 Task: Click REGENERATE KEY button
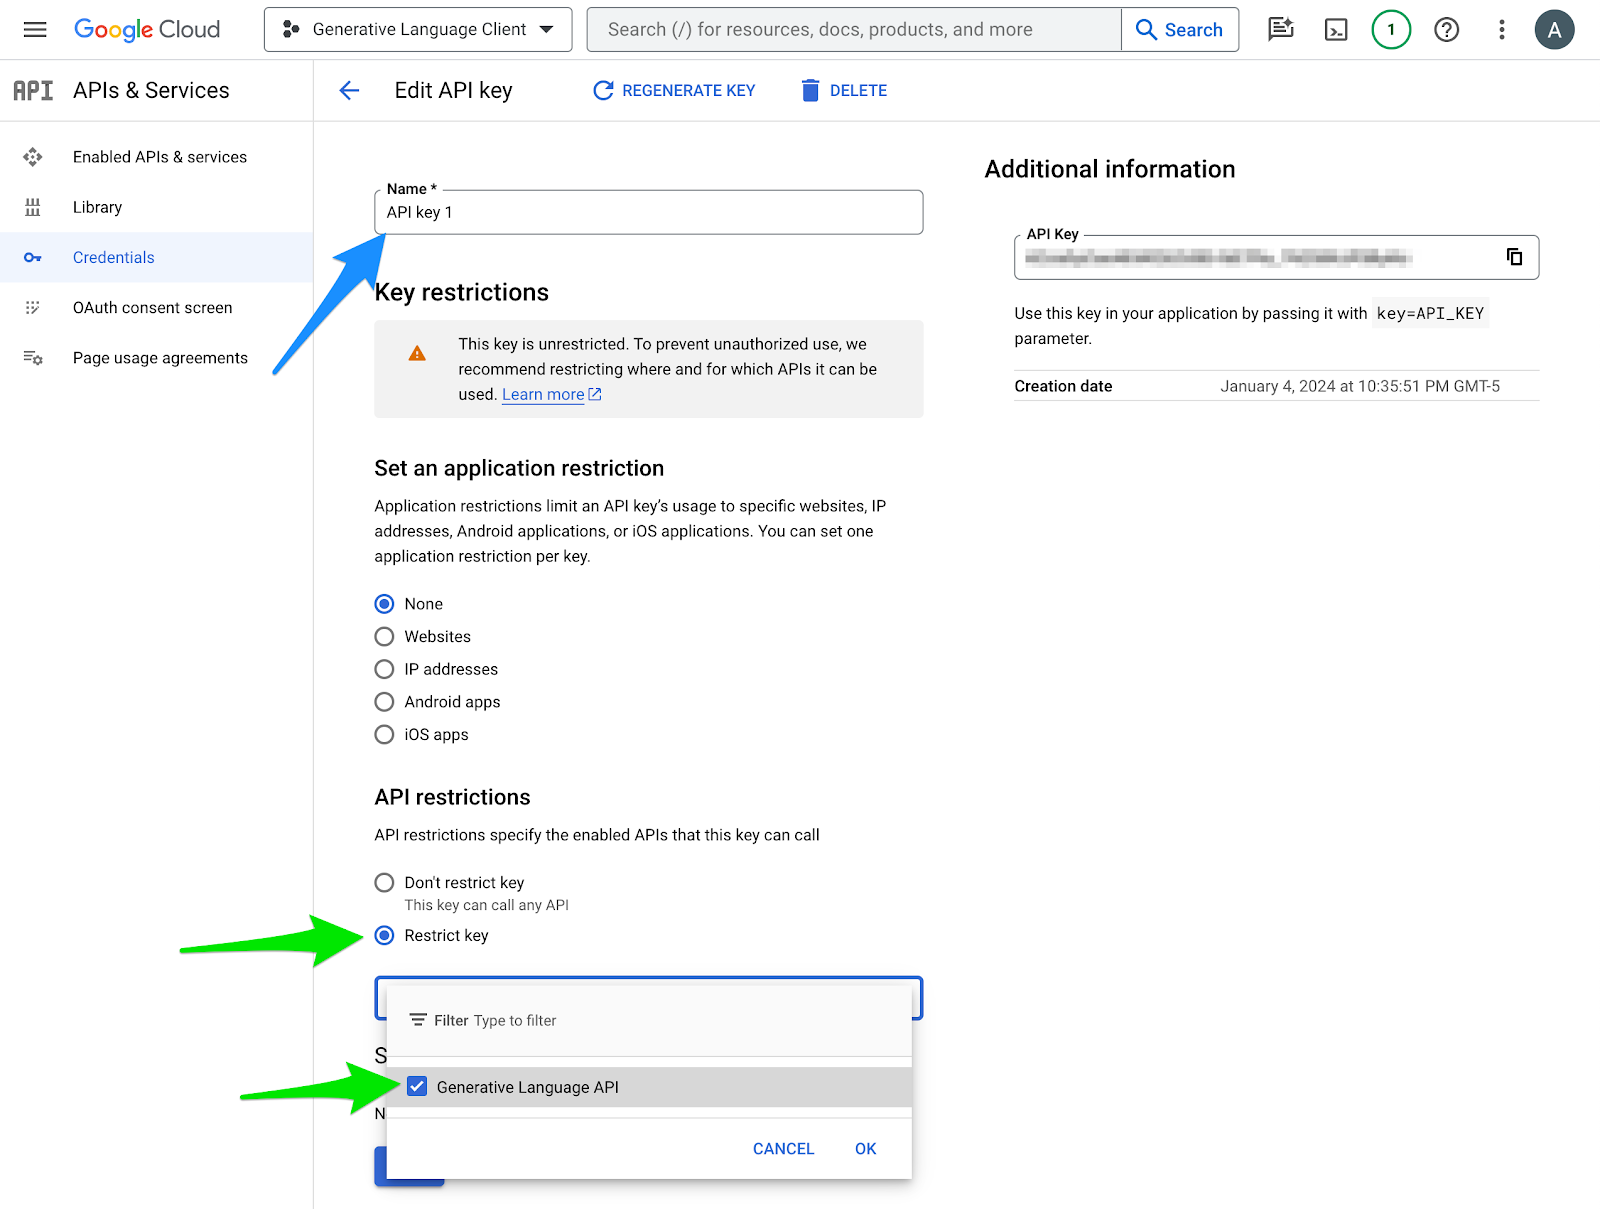[x=674, y=91]
